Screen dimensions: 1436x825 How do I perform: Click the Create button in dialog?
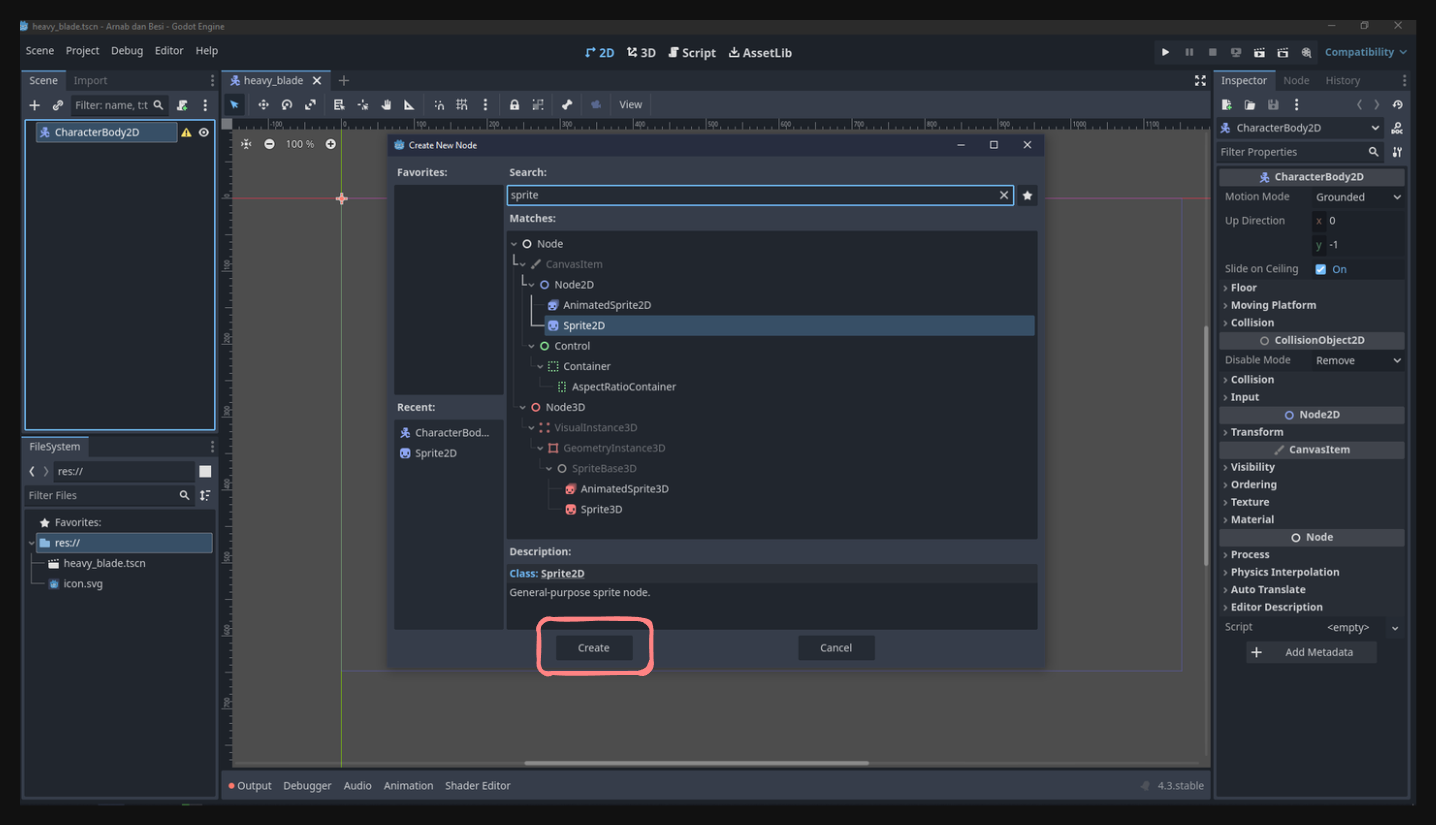[x=594, y=648]
